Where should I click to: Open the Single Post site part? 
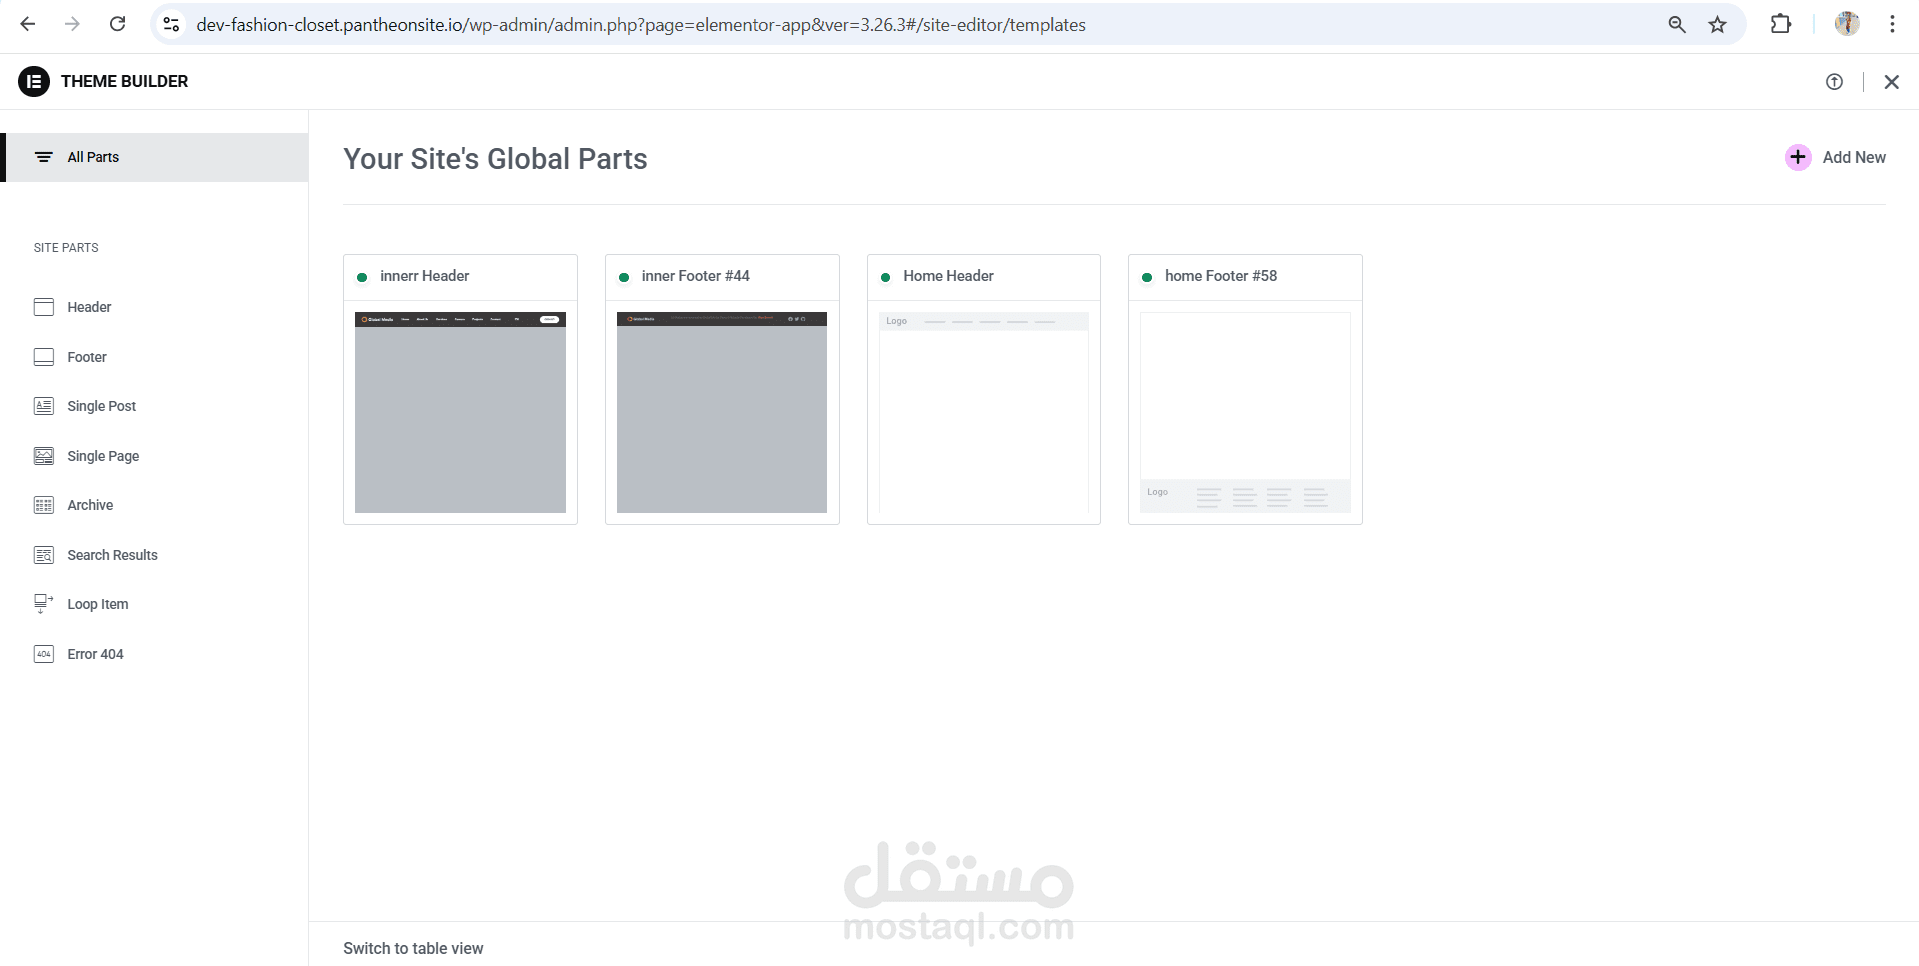[x=102, y=406]
